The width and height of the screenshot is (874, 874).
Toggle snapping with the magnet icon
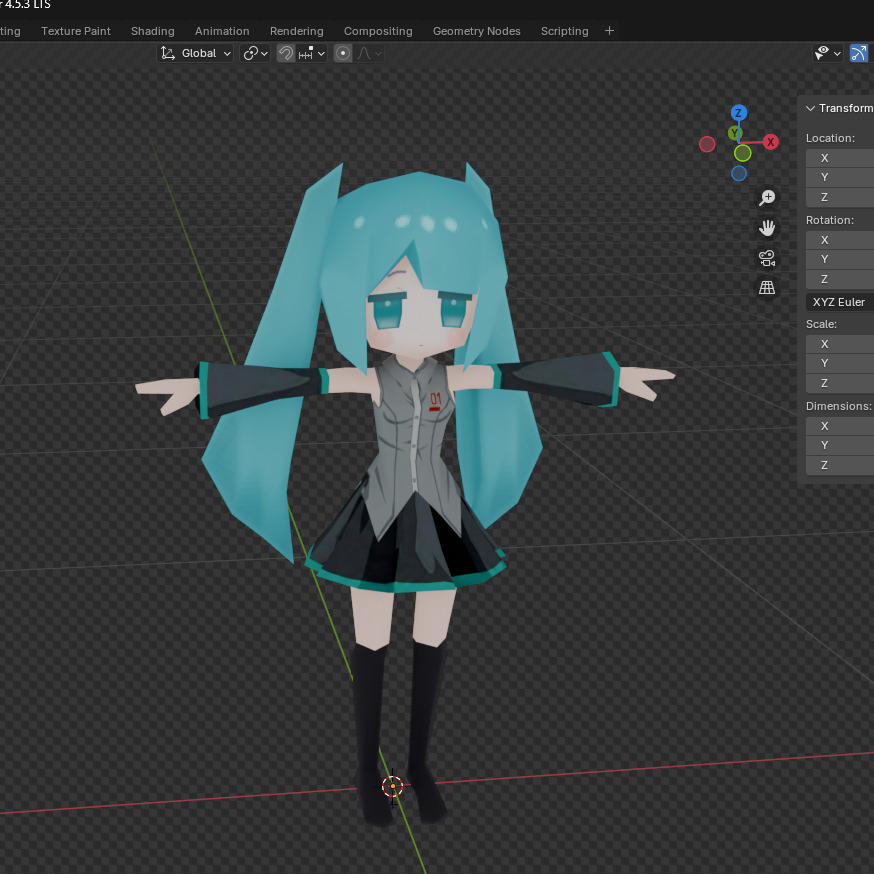[285, 53]
